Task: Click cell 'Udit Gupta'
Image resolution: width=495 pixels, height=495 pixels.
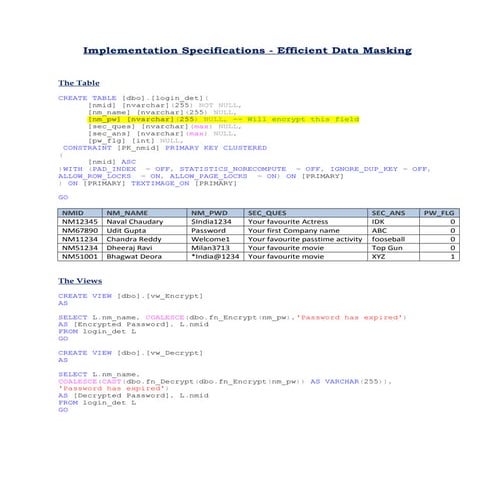Action: 144,230
